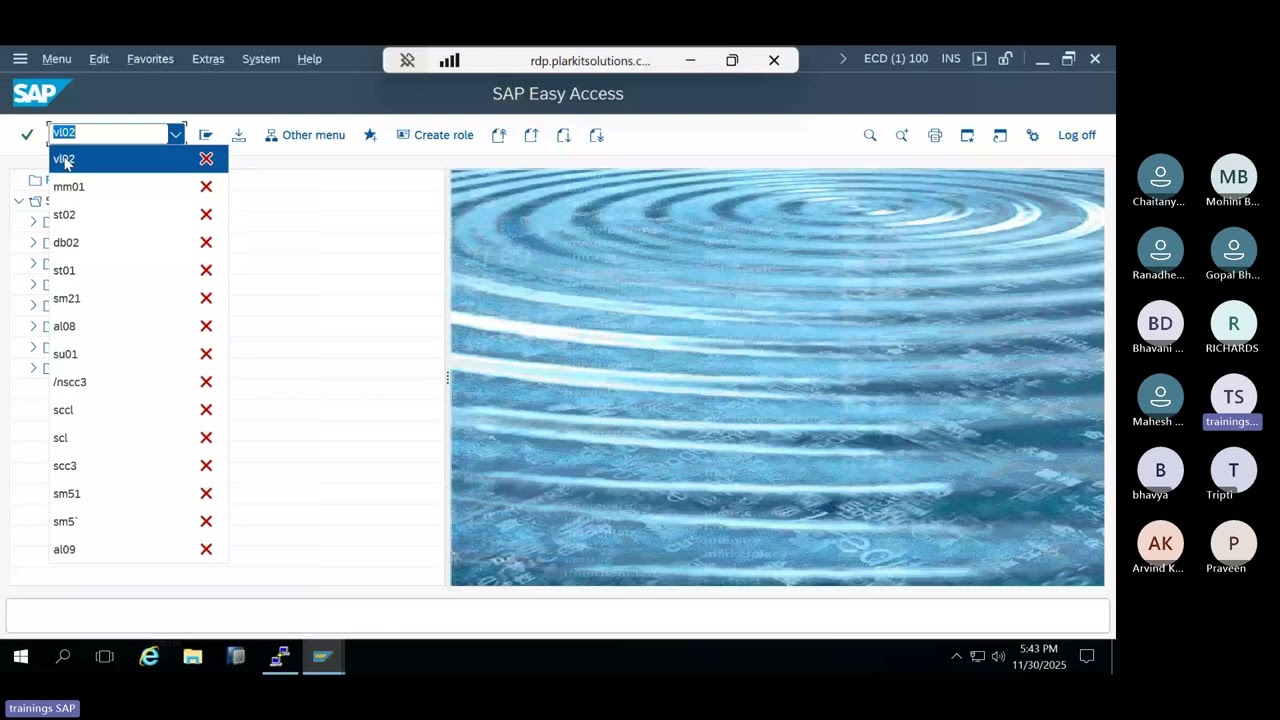This screenshot has width=1280, height=720.
Task: Remove st02 history entry with red X
Action: point(206,215)
